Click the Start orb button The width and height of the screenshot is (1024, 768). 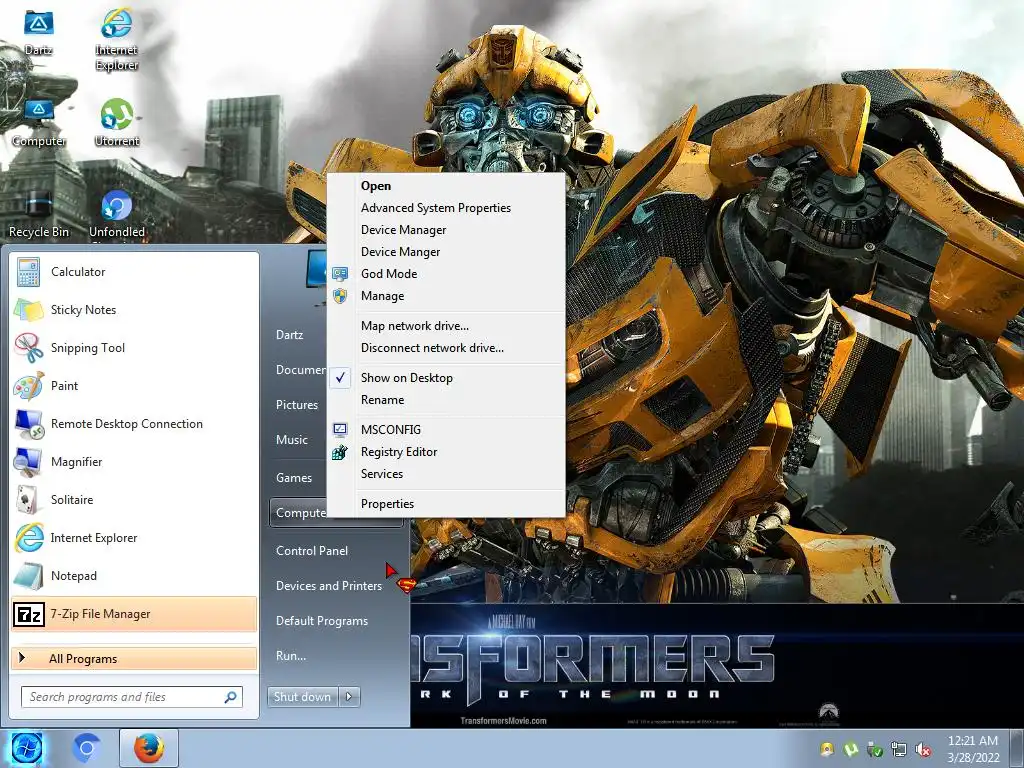(27, 748)
